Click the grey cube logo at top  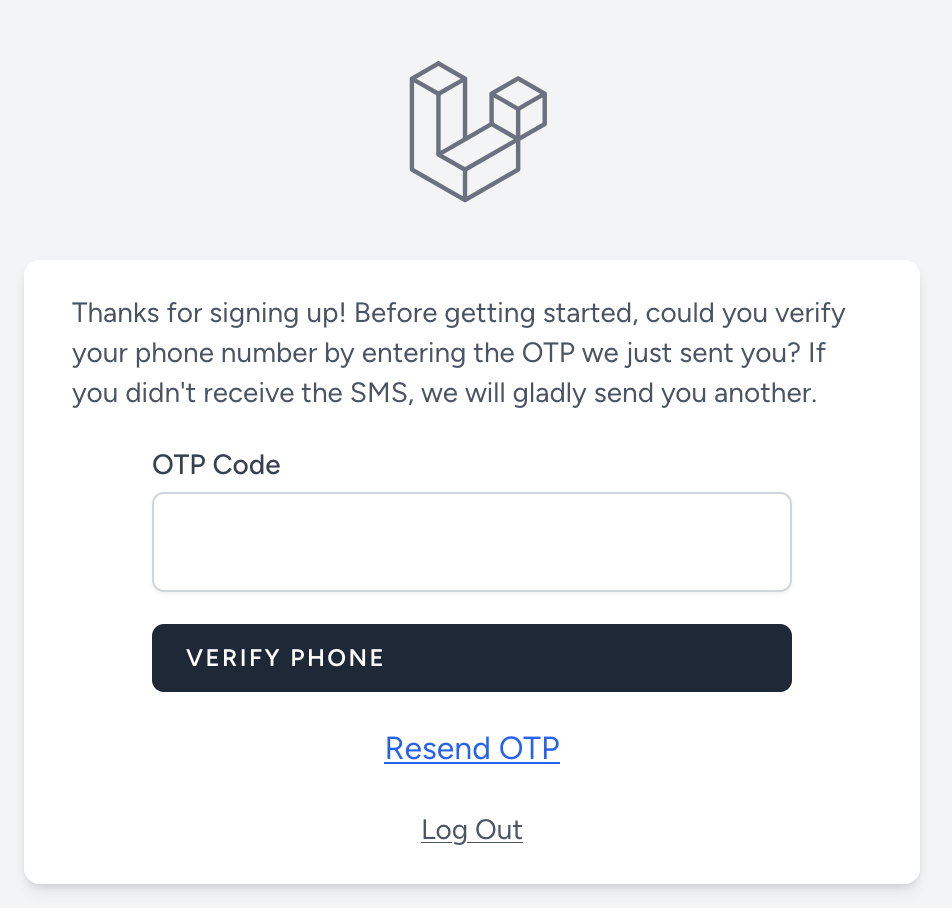point(477,131)
